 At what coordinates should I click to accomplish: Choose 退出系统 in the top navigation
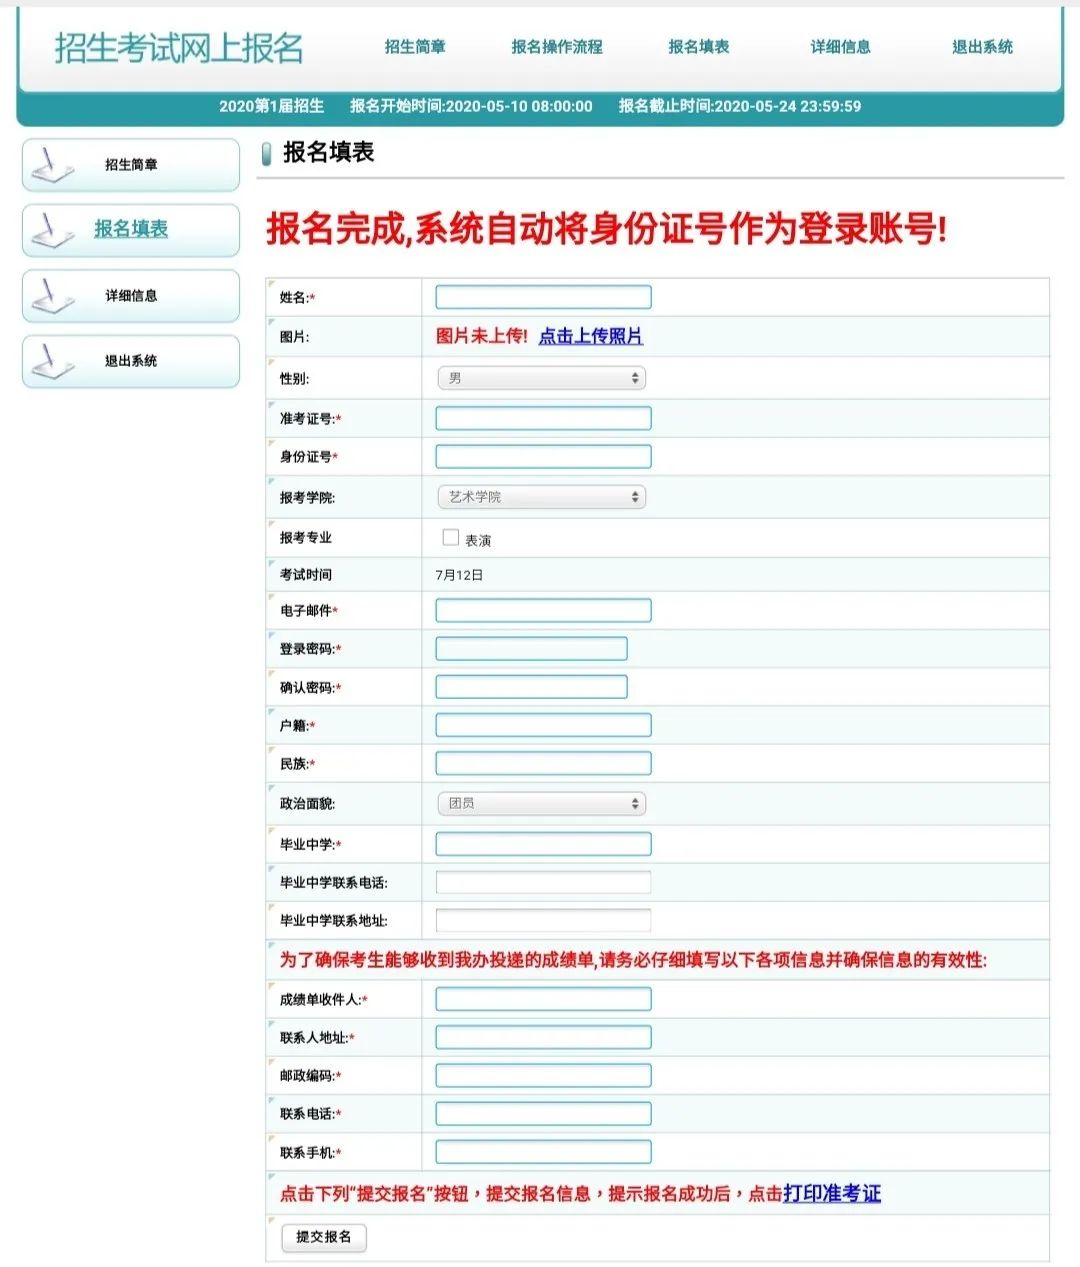tap(982, 47)
